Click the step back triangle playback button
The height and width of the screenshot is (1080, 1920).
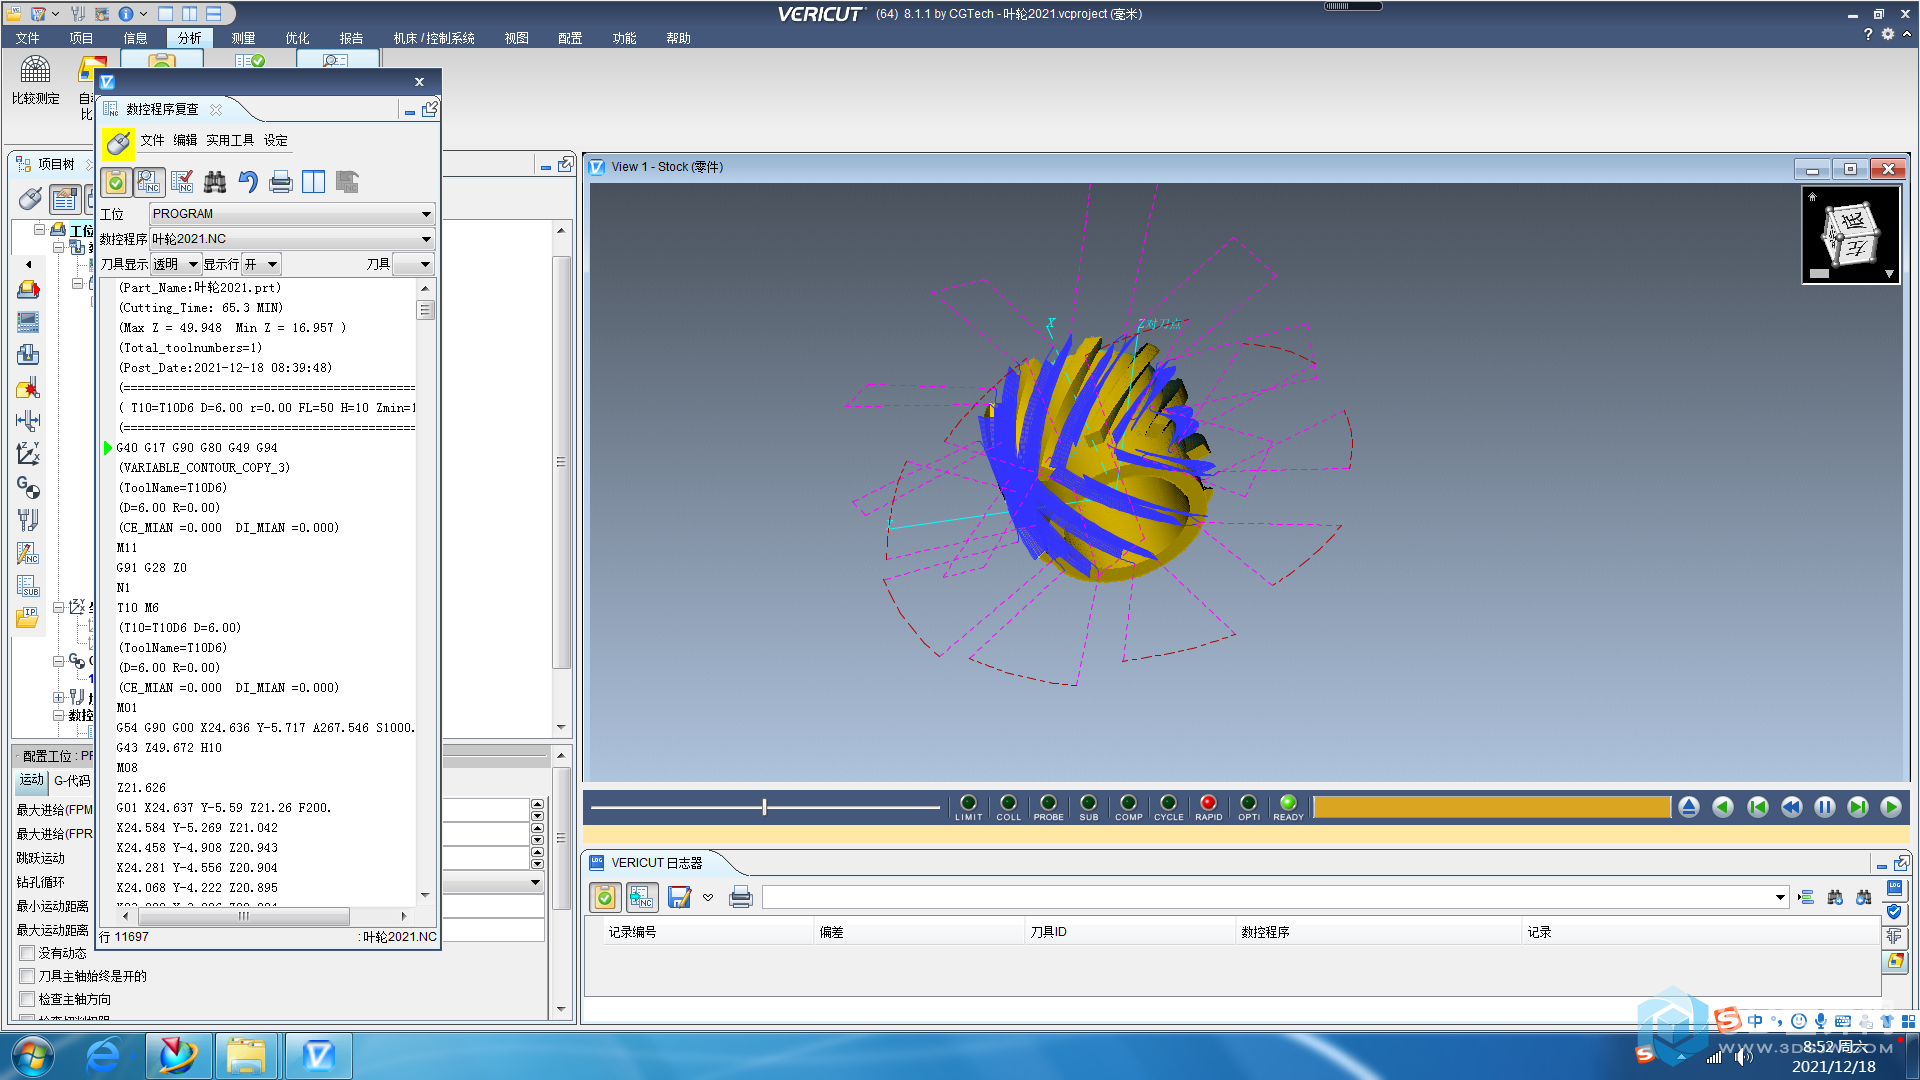[1723, 807]
